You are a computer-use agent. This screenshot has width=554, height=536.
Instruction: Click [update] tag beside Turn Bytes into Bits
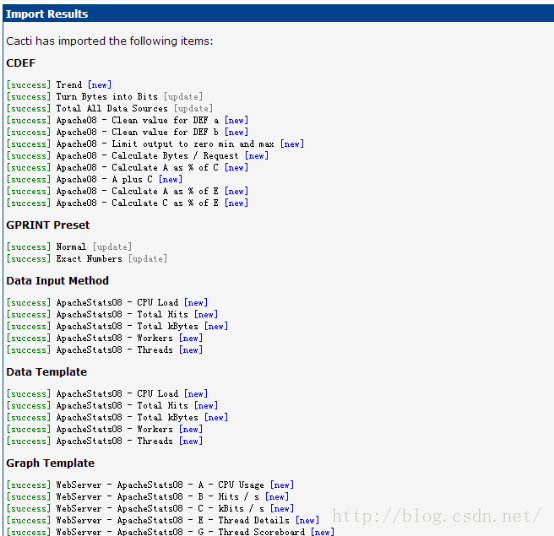[x=183, y=96]
